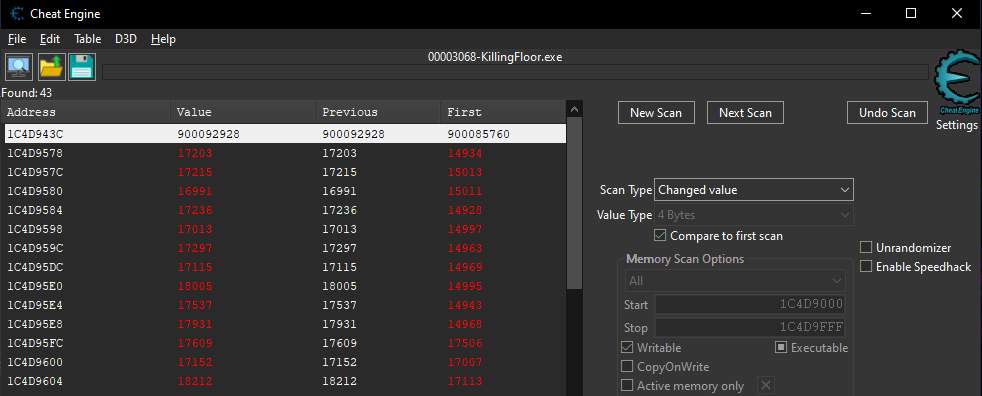Viewport: 982px width, 396px height.
Task: Click the Start address field 1C4D9000
Action: click(750, 305)
